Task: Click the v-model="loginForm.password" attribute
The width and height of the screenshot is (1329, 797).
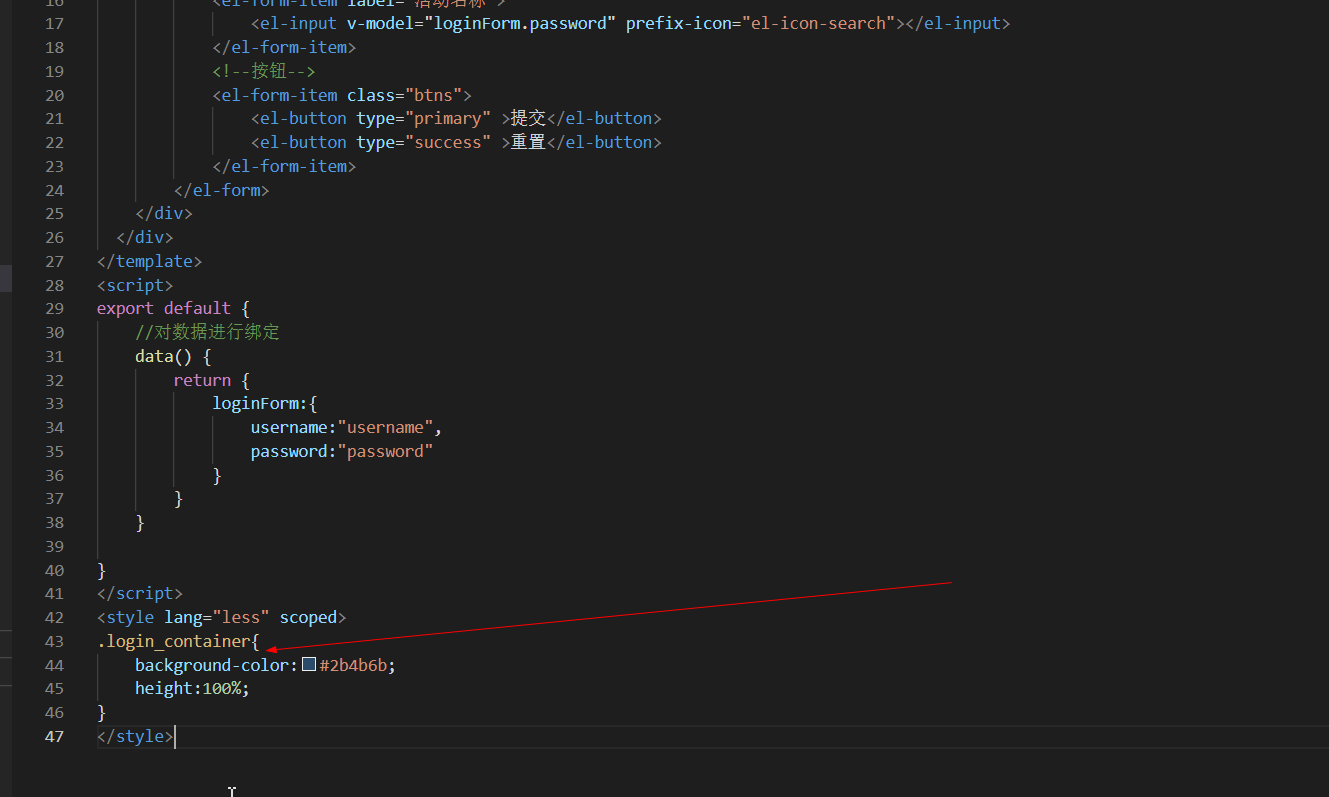Action: click(x=481, y=23)
